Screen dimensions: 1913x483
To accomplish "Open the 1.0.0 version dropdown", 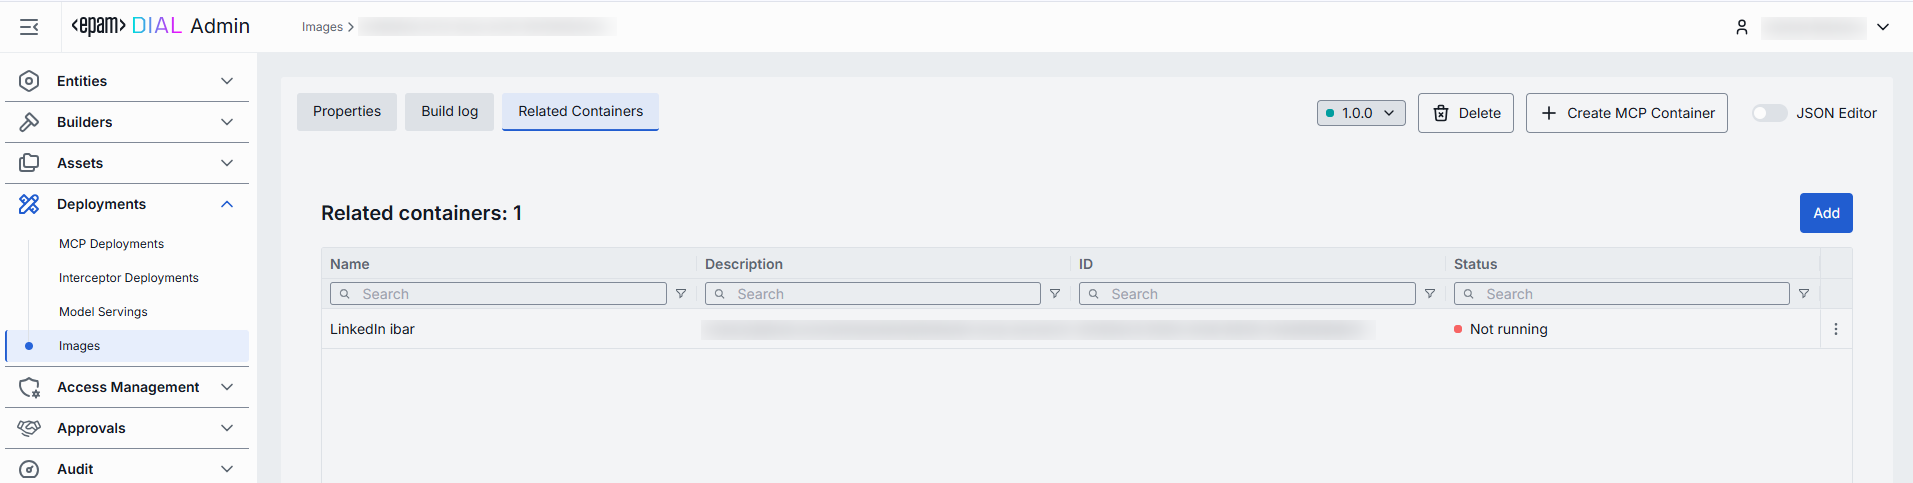I will (1360, 113).
